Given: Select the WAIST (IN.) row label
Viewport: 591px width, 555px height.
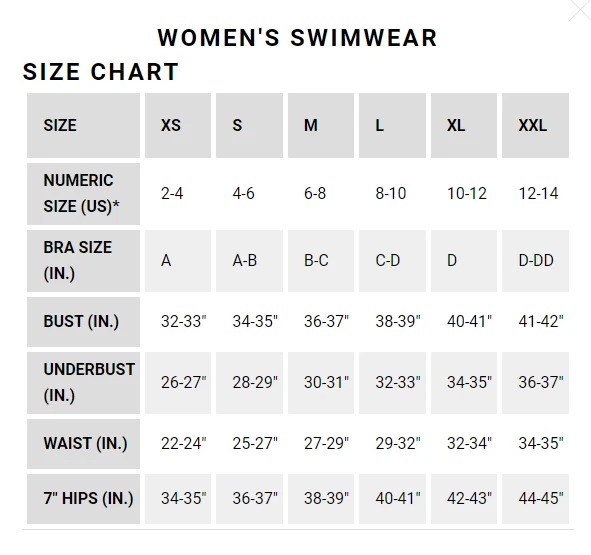Looking at the screenshot, I should click(83, 444).
